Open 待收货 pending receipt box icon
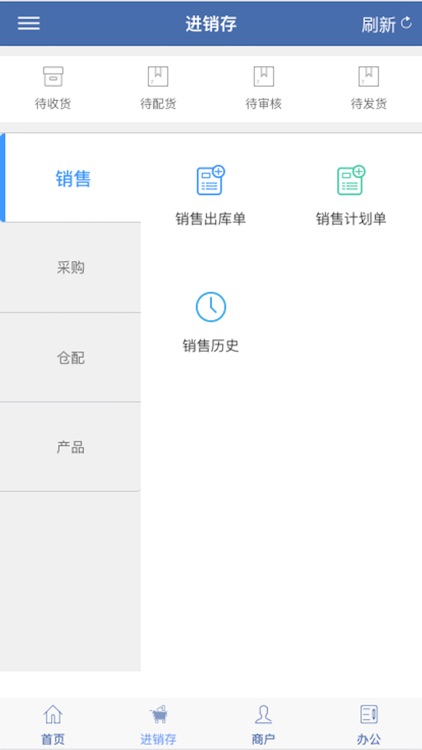Image resolution: width=422 pixels, height=750 pixels. pos(53,77)
